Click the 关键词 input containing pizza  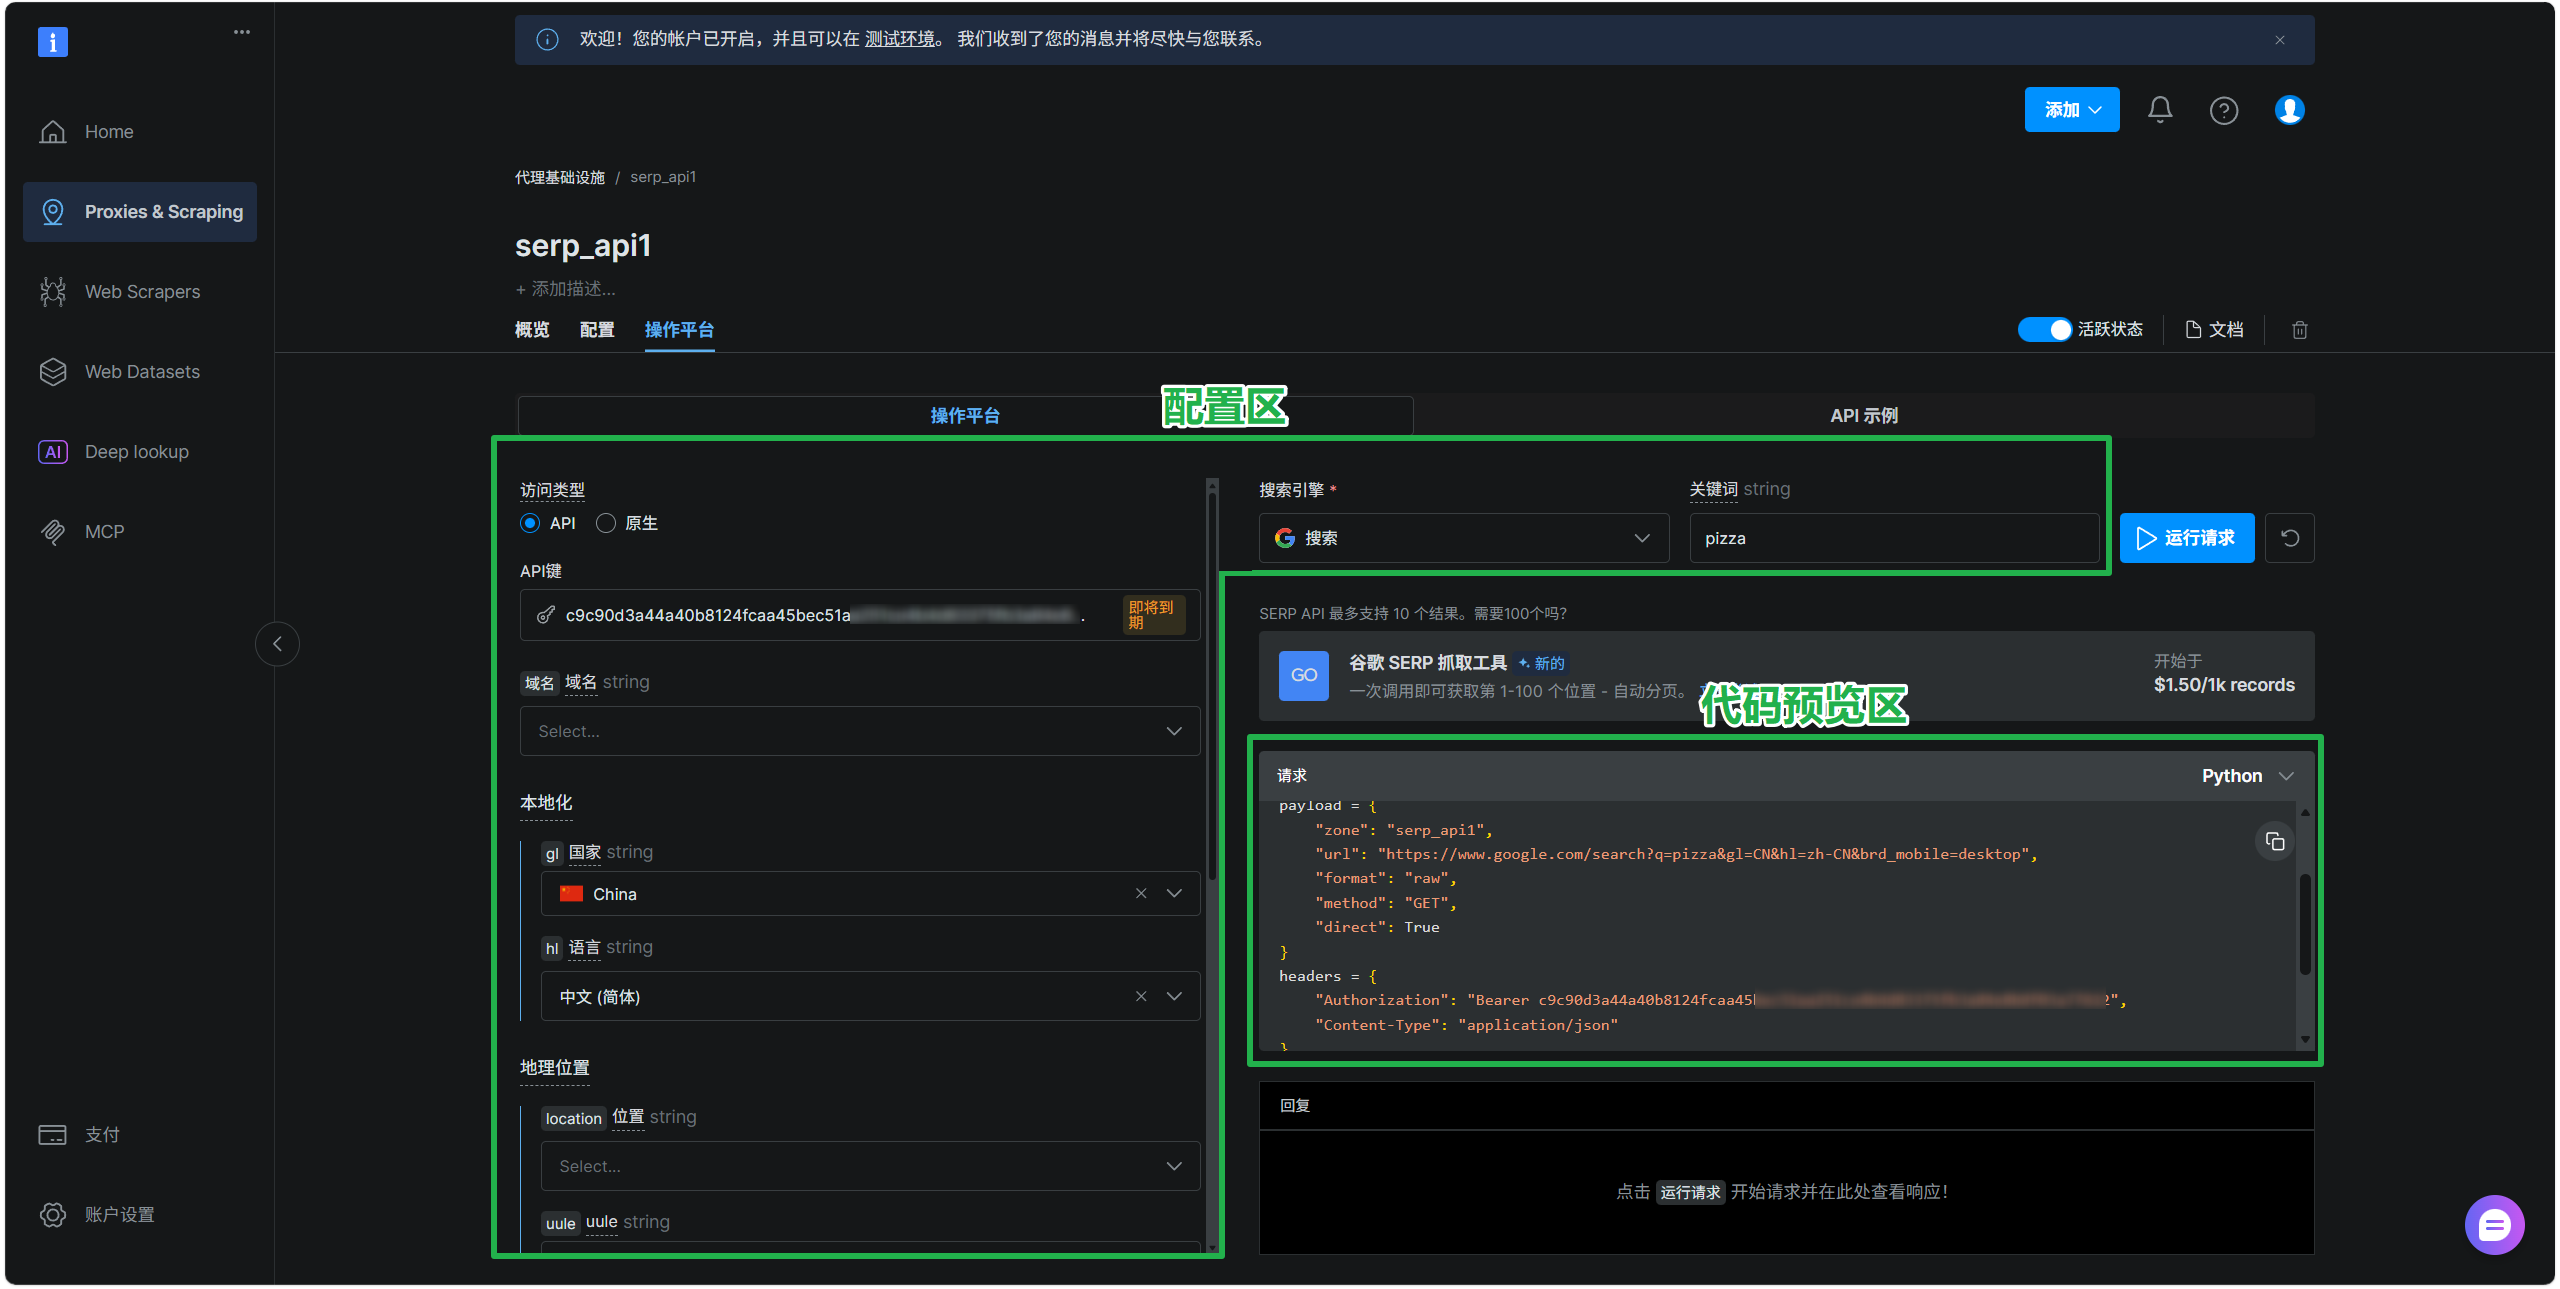point(1893,538)
